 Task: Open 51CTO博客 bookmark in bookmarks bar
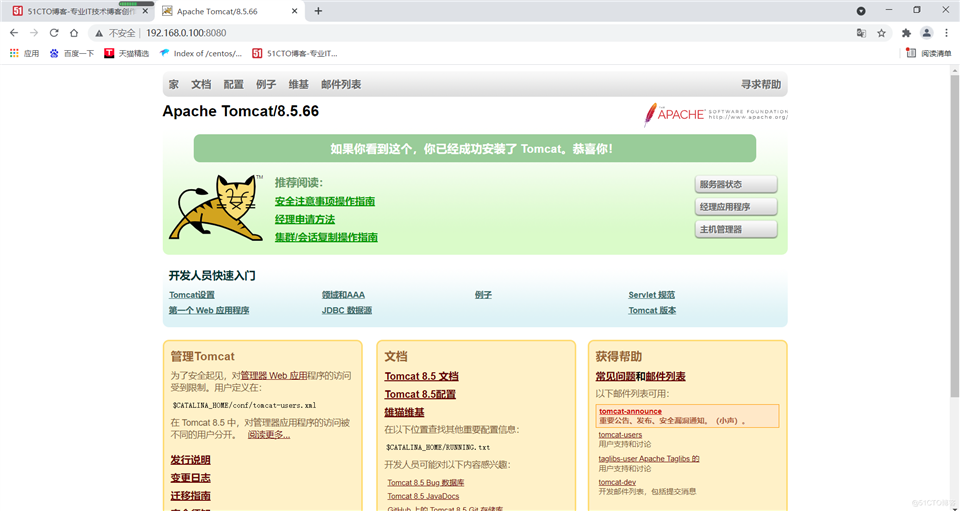point(294,53)
